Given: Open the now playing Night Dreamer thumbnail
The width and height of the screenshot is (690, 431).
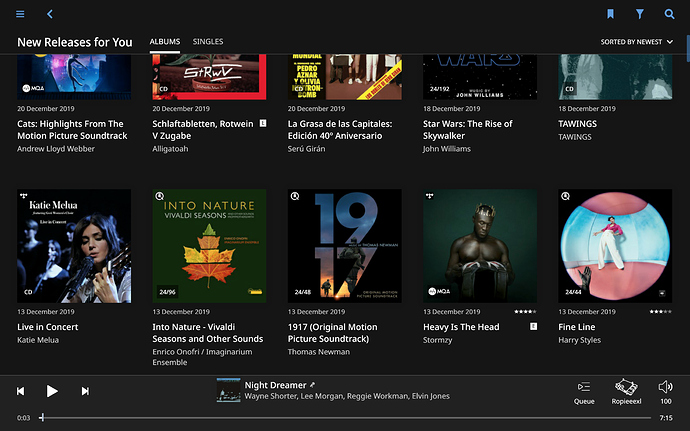Looking at the screenshot, I should (x=228, y=390).
